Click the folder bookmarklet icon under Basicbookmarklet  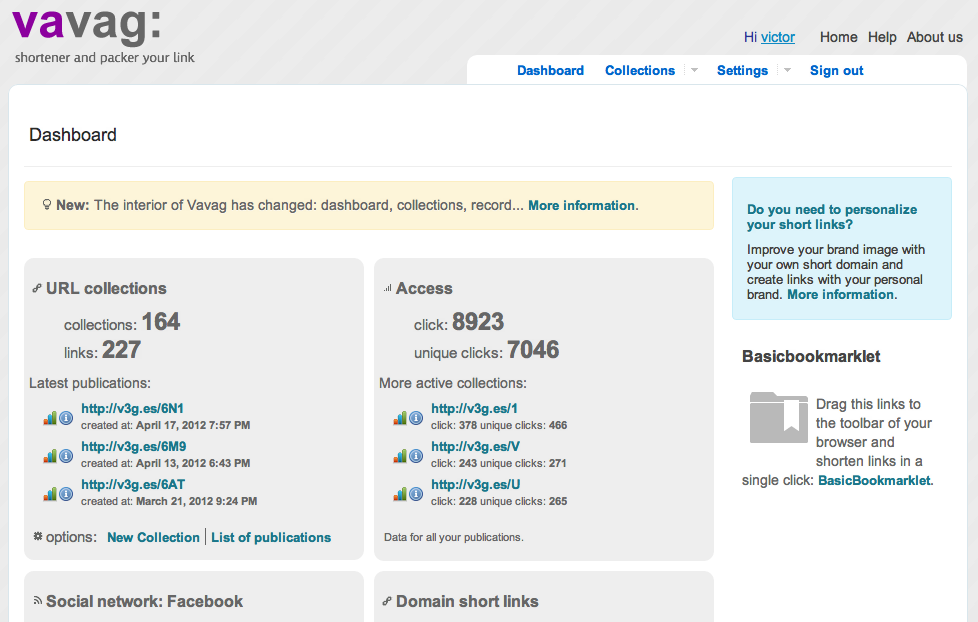(778, 418)
